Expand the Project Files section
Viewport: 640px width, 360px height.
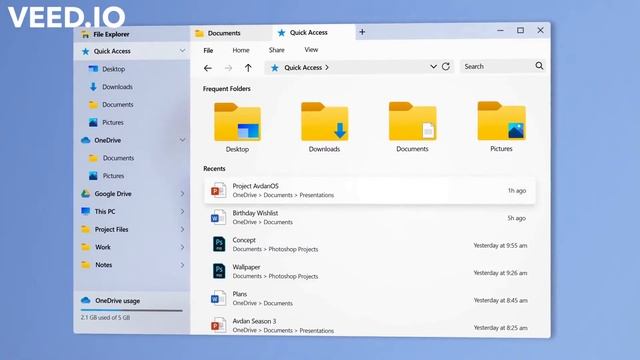click(182, 229)
